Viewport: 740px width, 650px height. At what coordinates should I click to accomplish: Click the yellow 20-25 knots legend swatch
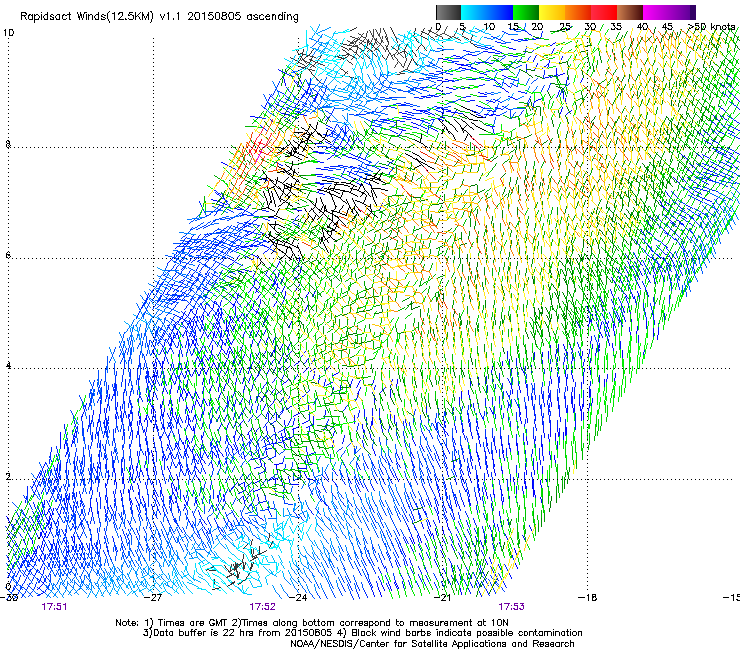[x=552, y=12]
